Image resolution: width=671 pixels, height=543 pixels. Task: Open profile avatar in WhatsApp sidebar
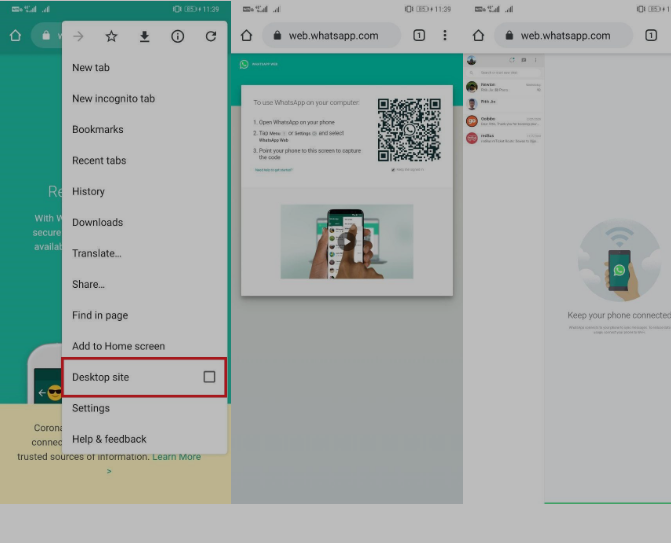click(x=472, y=60)
